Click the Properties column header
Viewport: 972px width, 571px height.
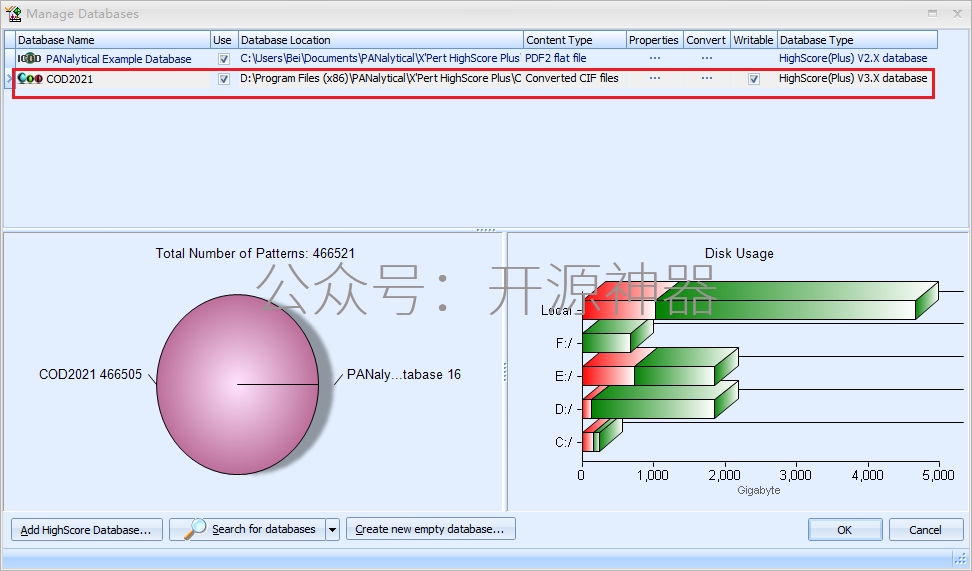[655, 40]
